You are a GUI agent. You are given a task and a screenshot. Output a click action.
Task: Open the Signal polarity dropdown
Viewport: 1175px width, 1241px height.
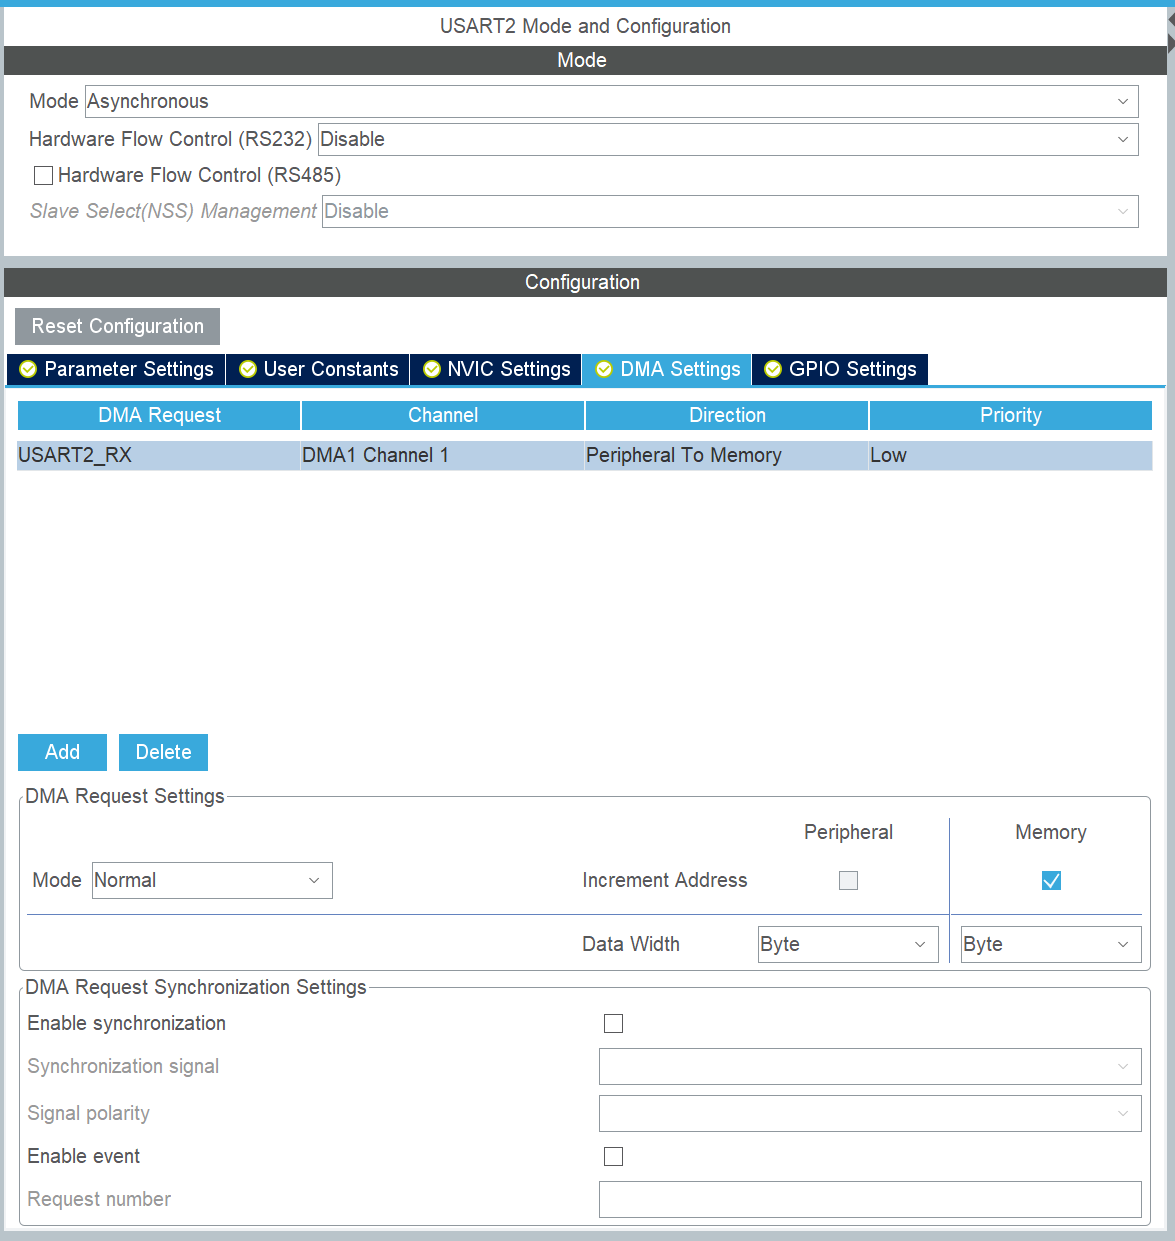(x=870, y=1113)
